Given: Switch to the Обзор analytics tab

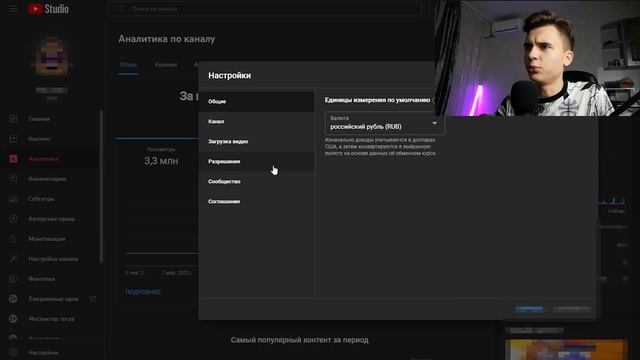Looking at the screenshot, I should point(128,65).
